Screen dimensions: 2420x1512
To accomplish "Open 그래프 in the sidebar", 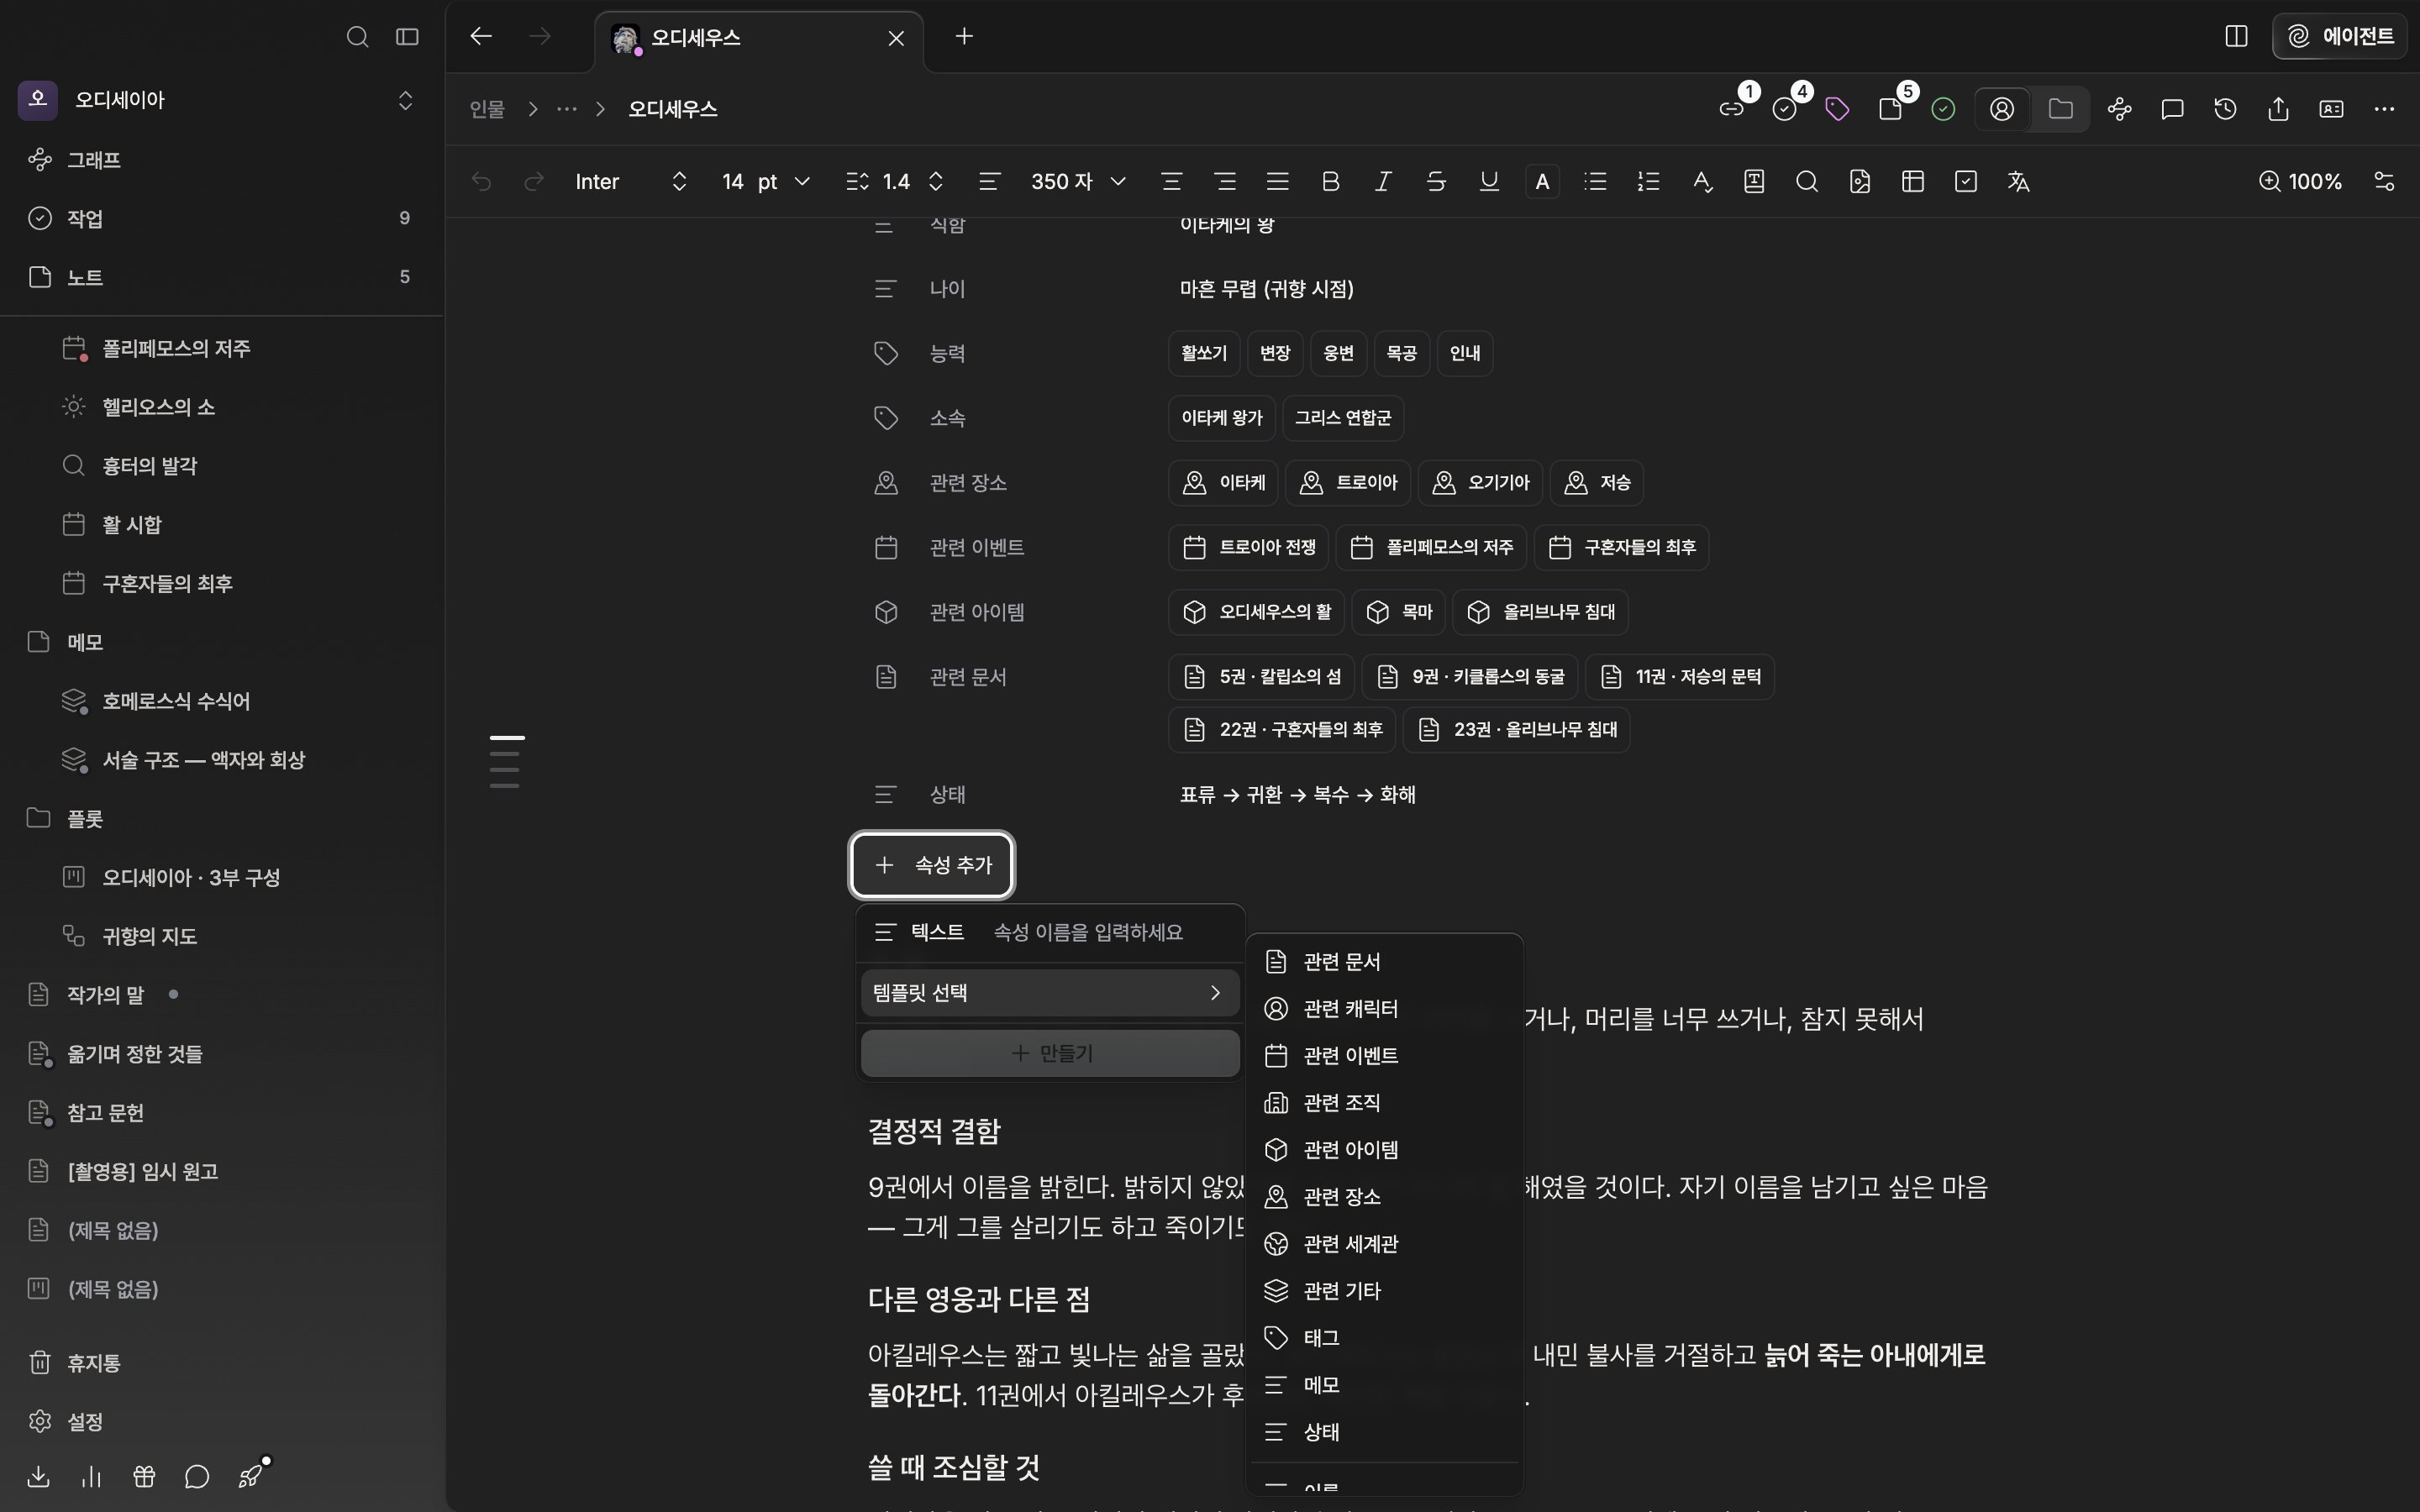I will [221, 160].
